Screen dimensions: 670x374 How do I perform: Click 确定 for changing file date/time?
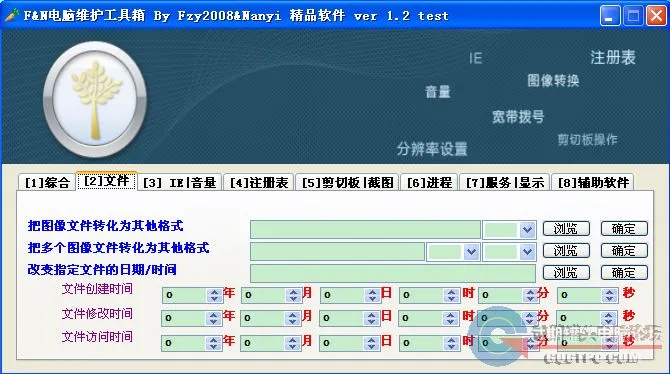pos(624,273)
